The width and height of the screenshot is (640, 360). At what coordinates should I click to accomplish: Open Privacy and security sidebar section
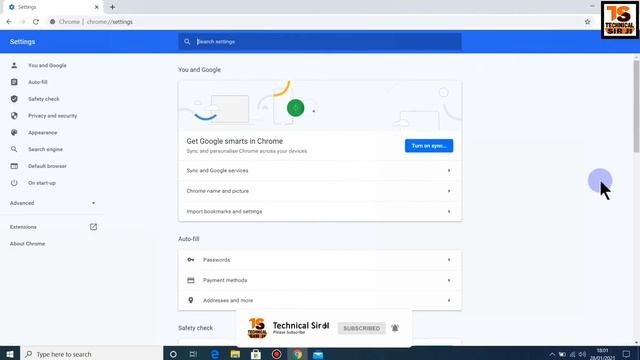pos(53,116)
